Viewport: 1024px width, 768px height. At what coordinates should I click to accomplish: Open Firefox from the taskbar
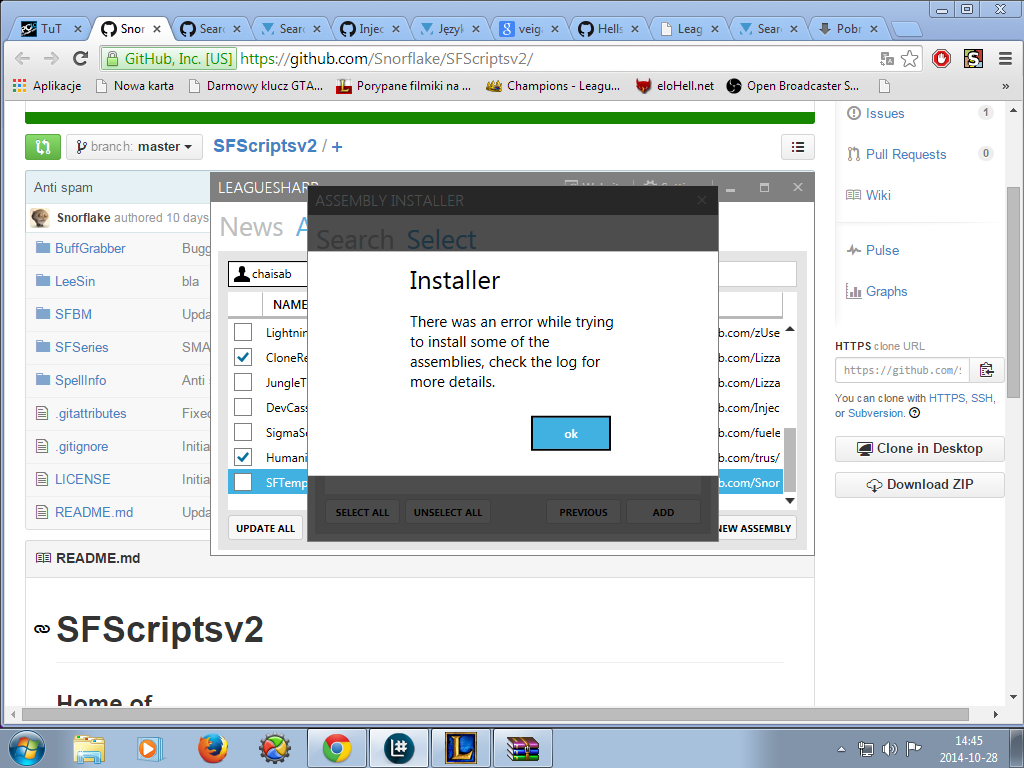213,748
